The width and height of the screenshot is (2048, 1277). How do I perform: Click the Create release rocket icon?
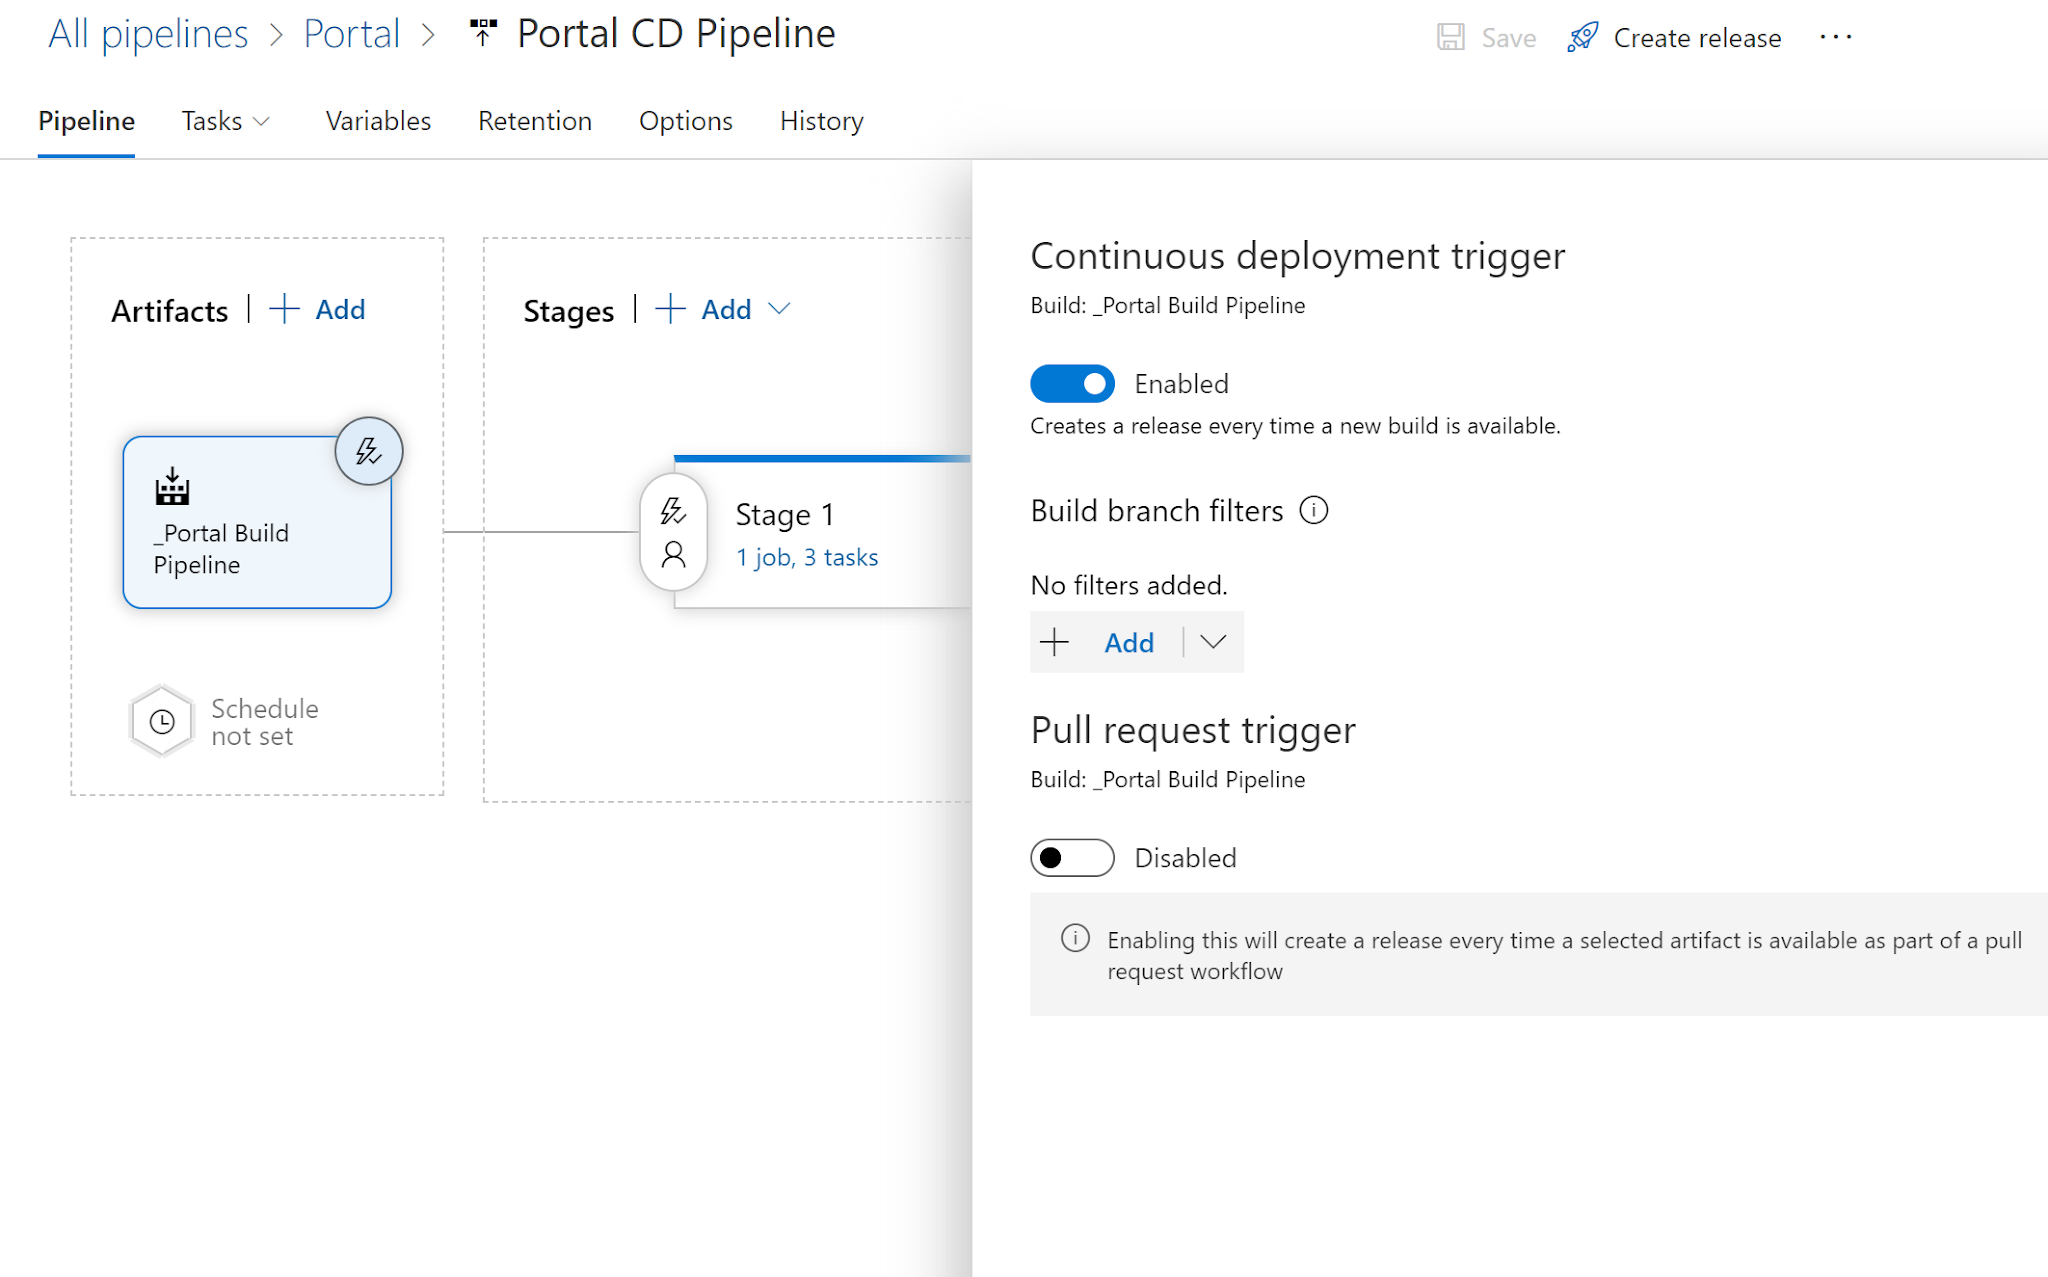[1583, 36]
